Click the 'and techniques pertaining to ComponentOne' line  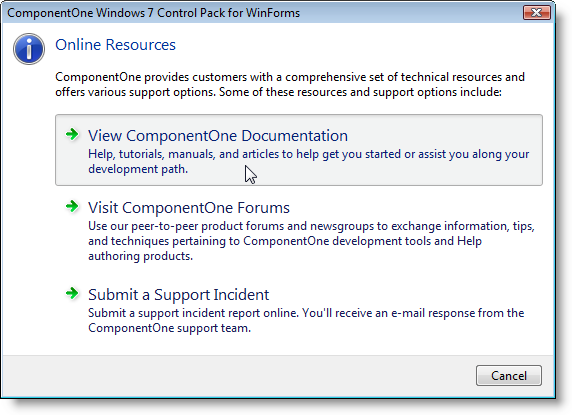[x=285, y=241]
